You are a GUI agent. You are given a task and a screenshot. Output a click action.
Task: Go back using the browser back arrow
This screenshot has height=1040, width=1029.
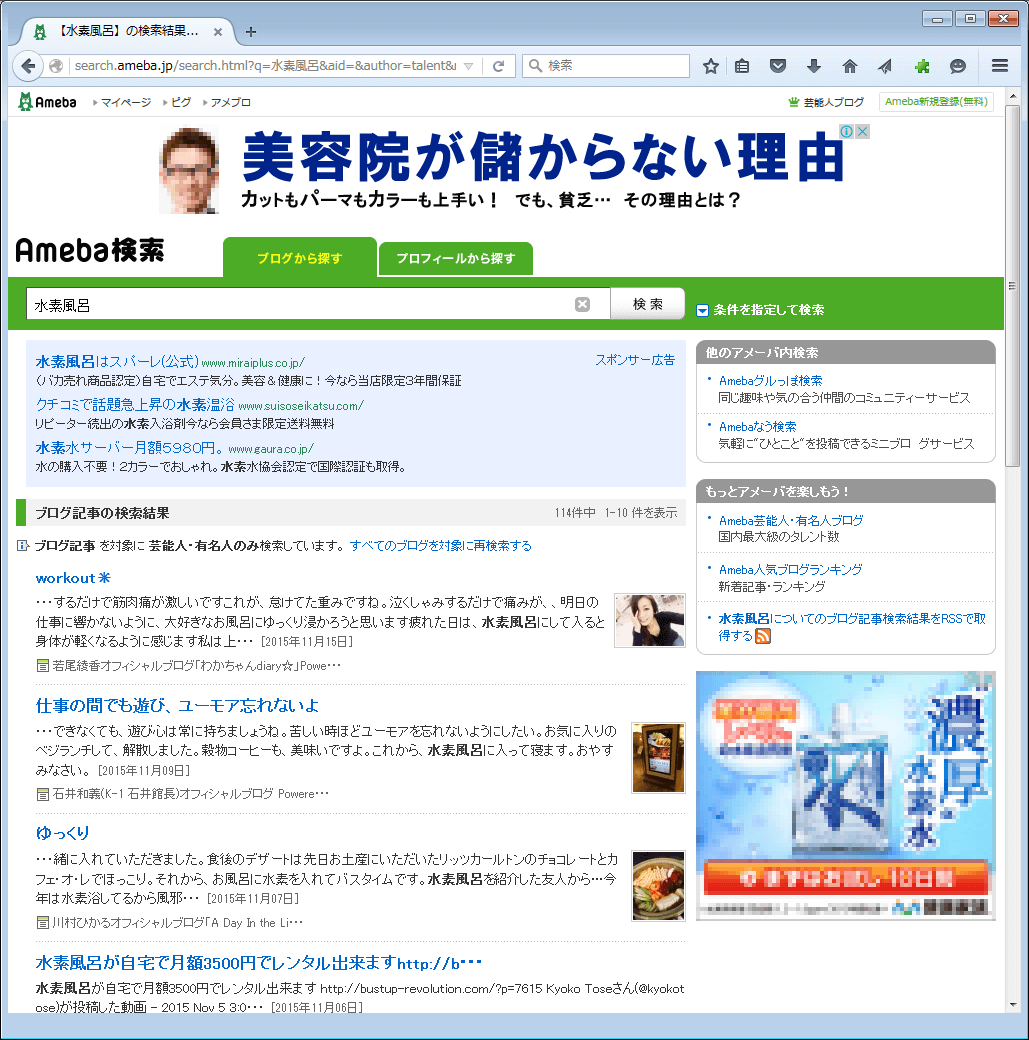28,66
